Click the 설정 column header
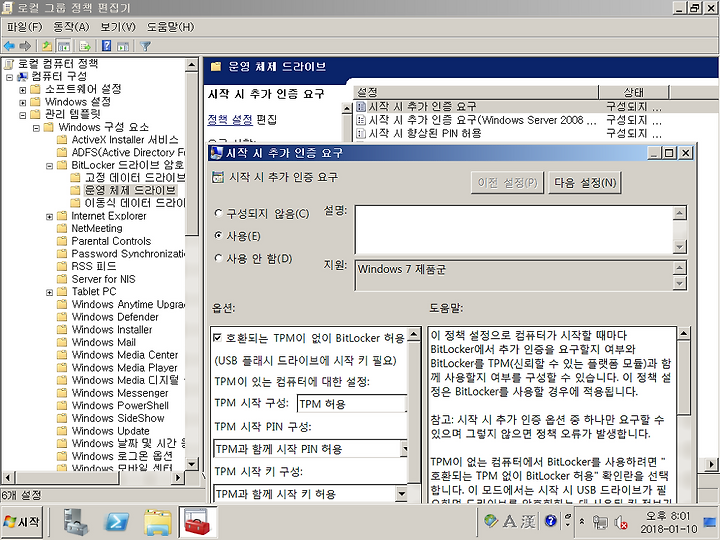 (x=476, y=92)
